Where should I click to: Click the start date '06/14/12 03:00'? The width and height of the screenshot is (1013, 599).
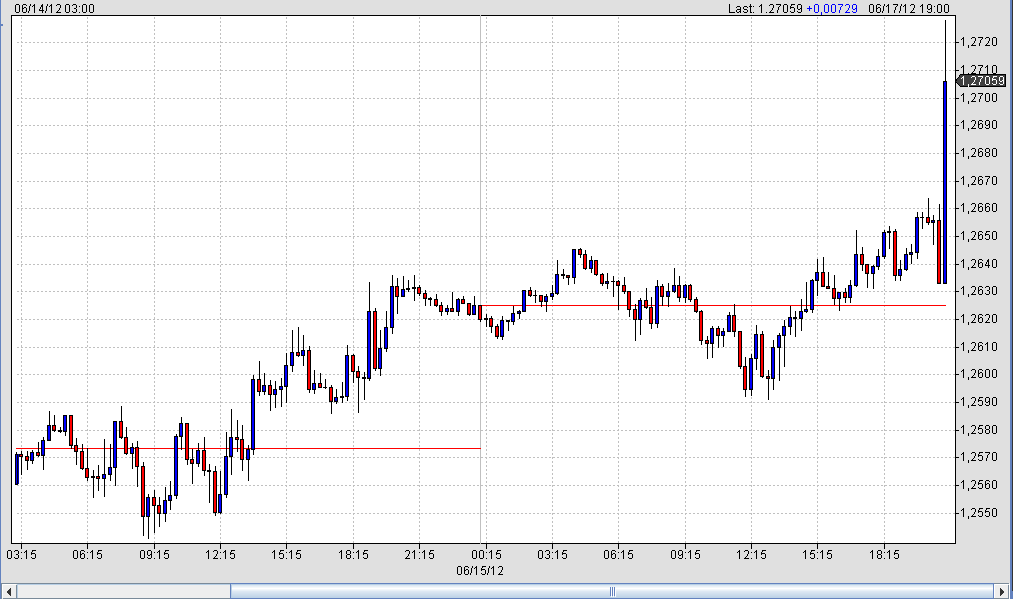pyautogui.click(x=54, y=8)
